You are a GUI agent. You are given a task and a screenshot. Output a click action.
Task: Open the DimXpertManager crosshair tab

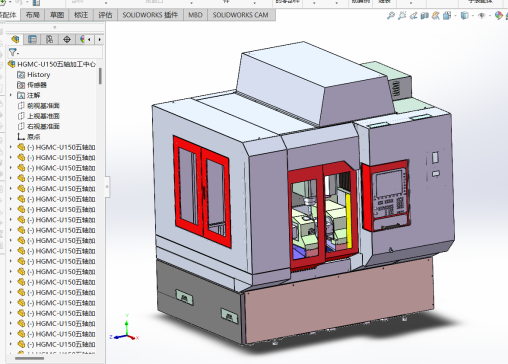(x=67, y=39)
